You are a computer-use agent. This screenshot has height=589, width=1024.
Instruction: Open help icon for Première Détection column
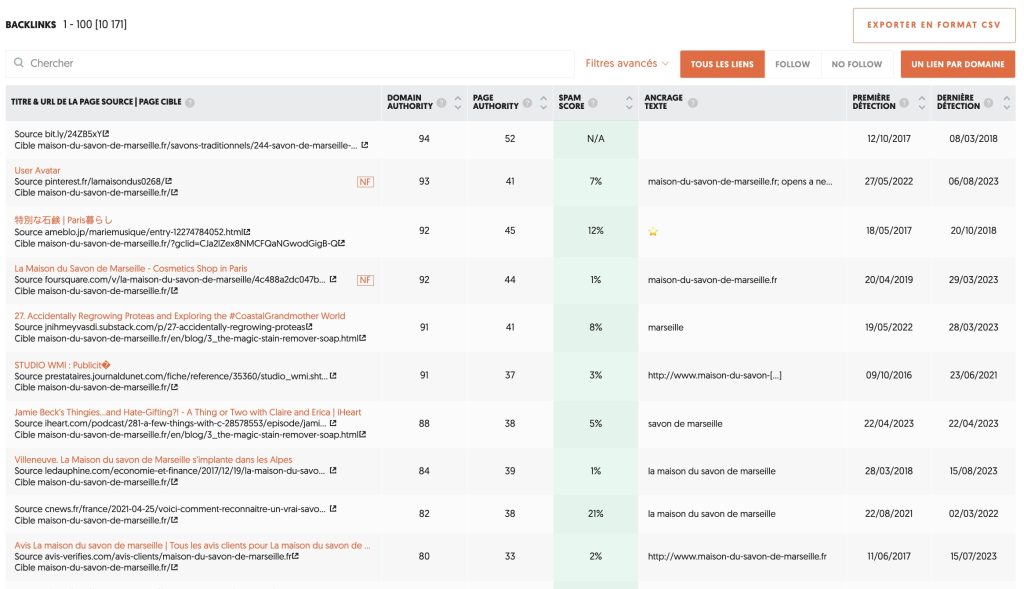coord(904,103)
